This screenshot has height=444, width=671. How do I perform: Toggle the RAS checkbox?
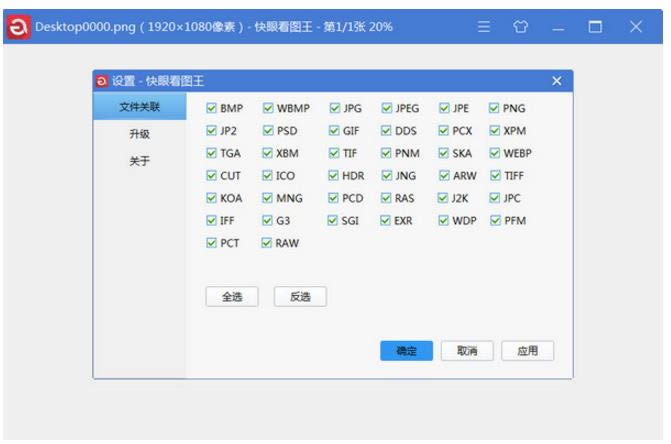(x=386, y=198)
